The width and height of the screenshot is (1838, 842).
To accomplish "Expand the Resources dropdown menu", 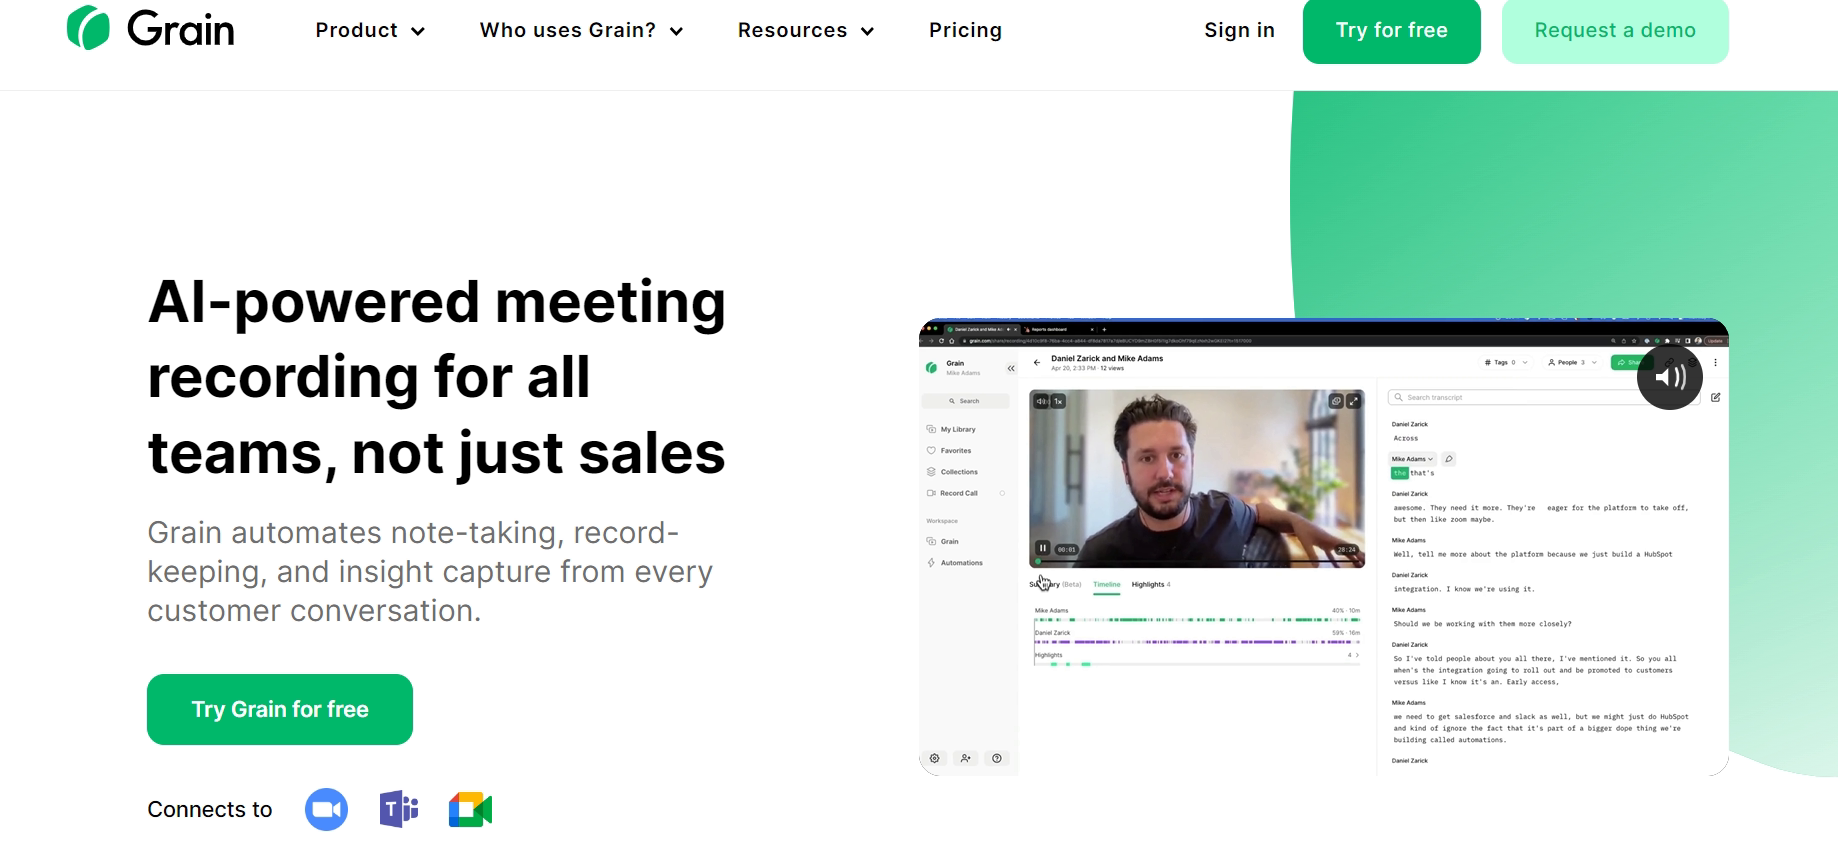I will [x=806, y=30].
